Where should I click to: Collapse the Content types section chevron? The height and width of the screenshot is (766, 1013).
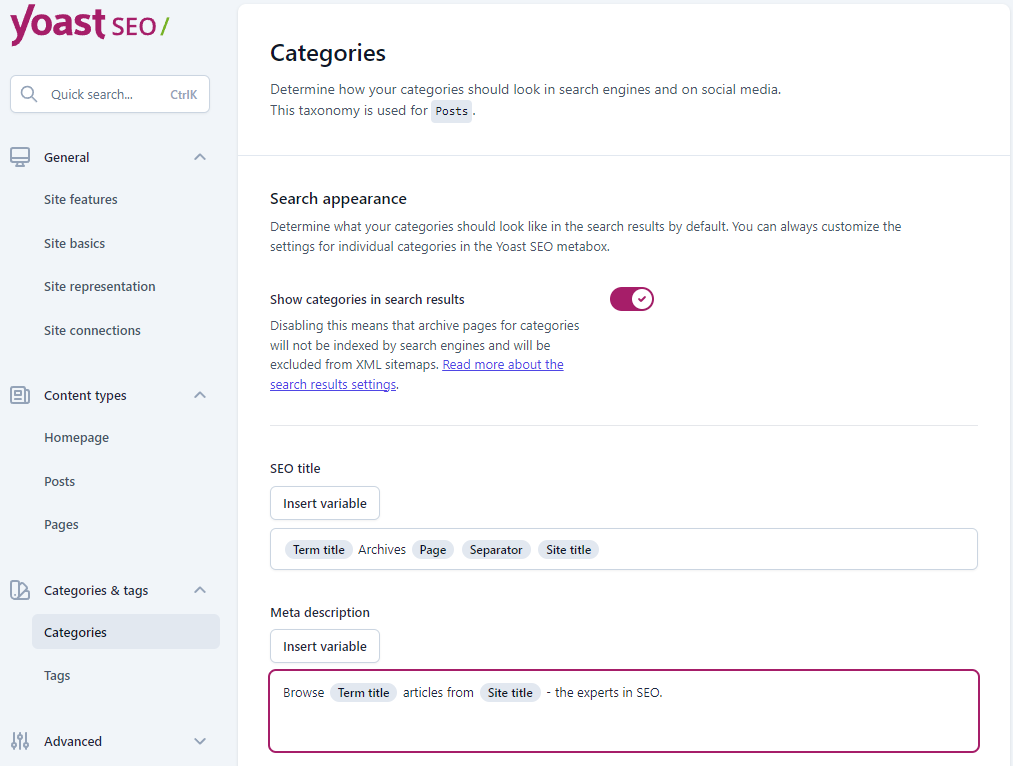[200, 395]
